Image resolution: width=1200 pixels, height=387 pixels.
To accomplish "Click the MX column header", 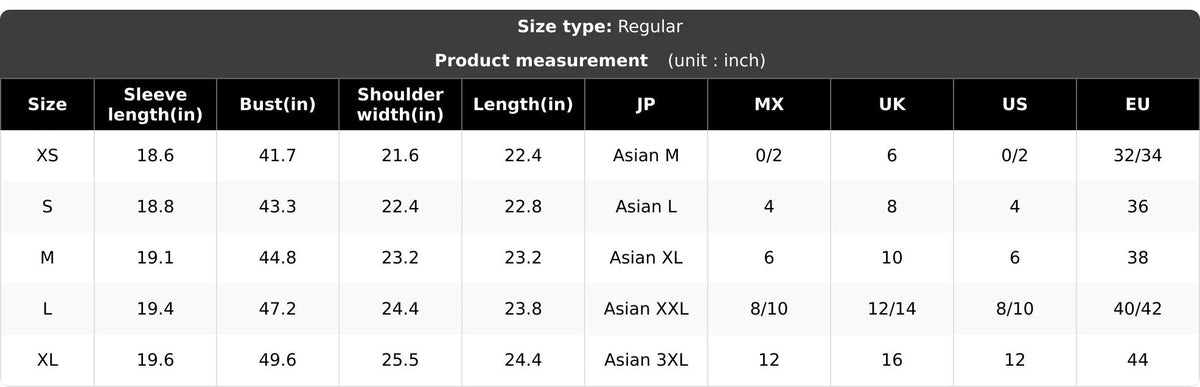I will coord(769,105).
